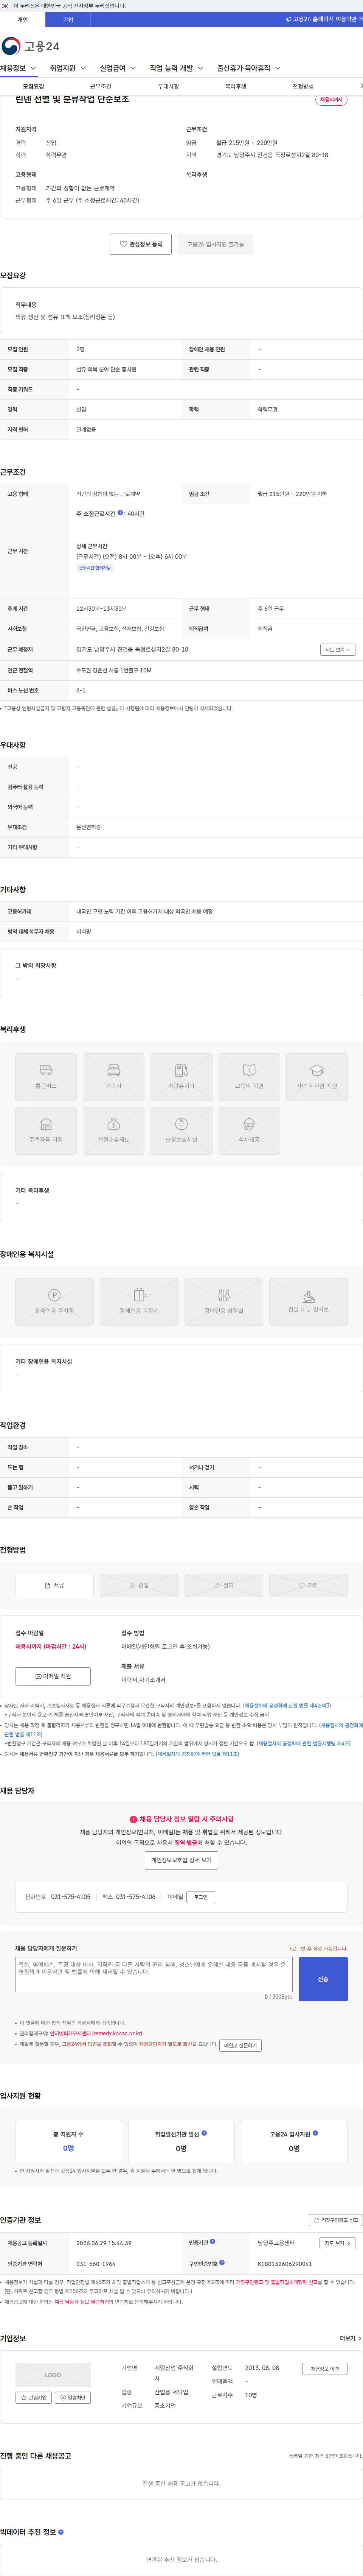The height and width of the screenshot is (2576, 363).
Task: Expand the 실업급여 menu
Action: [118, 68]
